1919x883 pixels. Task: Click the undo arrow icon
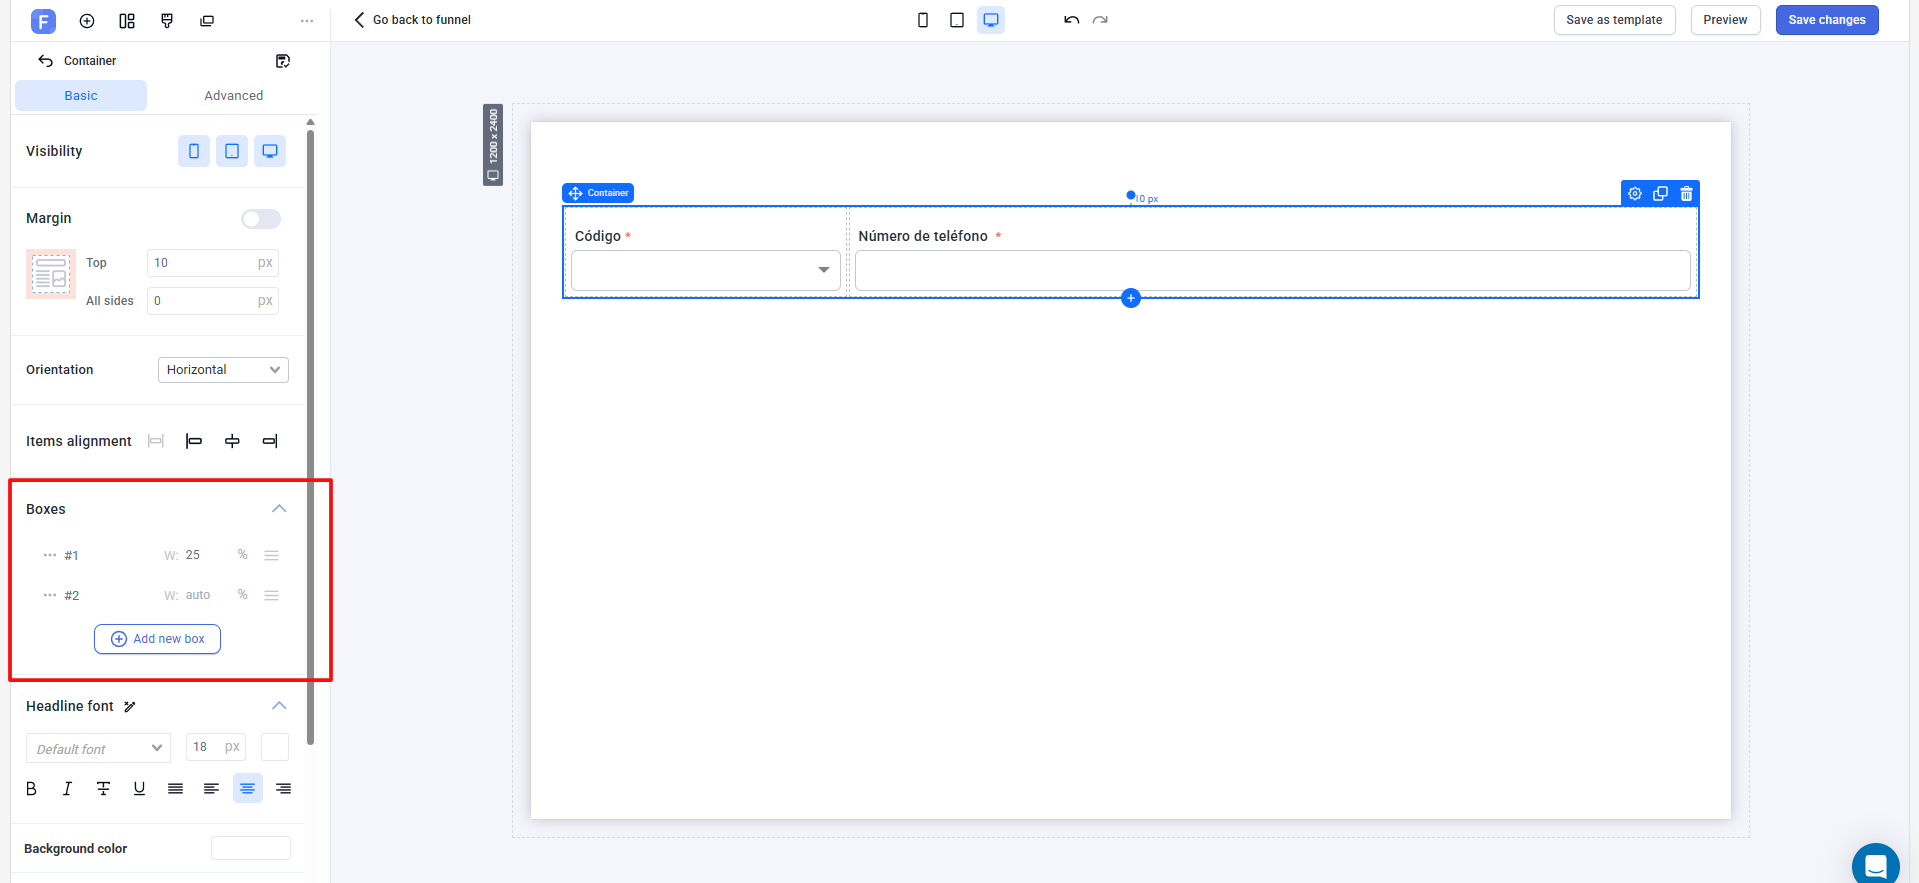[x=1071, y=20]
